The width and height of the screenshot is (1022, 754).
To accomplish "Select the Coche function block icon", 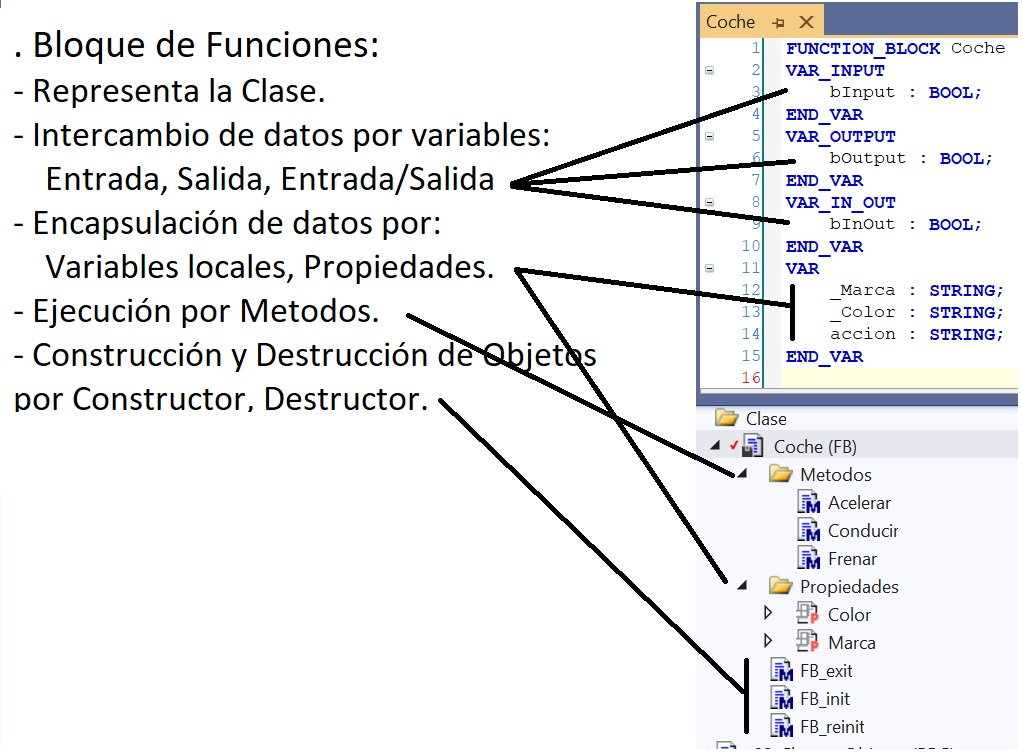I will click(750, 446).
